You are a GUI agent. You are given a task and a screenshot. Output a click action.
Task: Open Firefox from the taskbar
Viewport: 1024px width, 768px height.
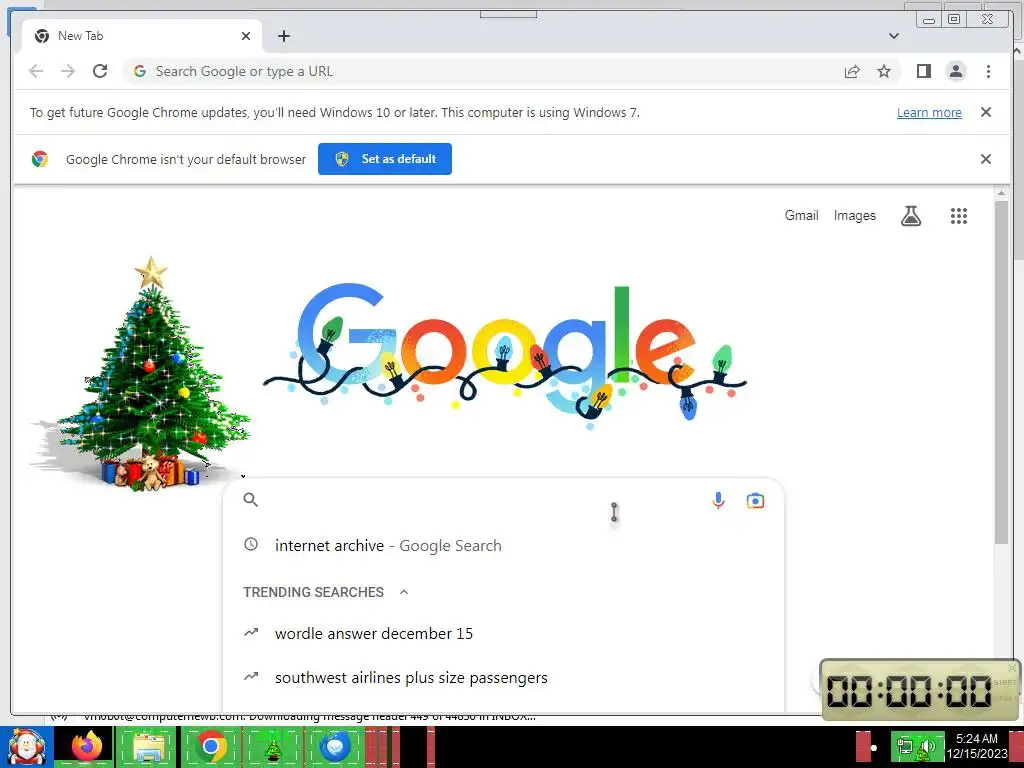coord(87,746)
